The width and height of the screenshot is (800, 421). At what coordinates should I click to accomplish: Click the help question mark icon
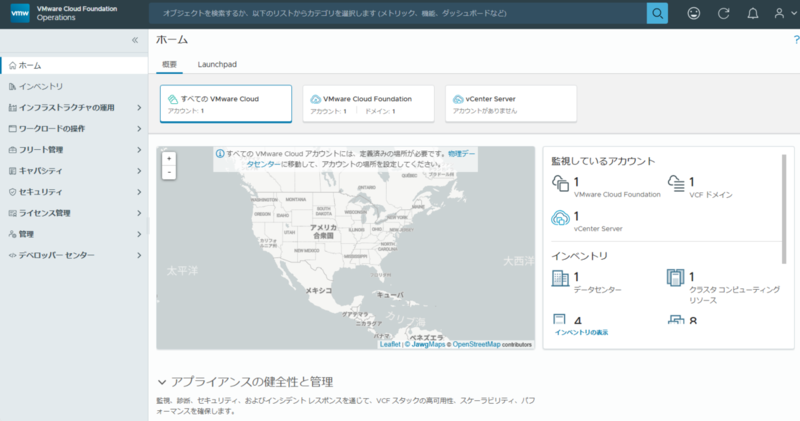(x=796, y=40)
